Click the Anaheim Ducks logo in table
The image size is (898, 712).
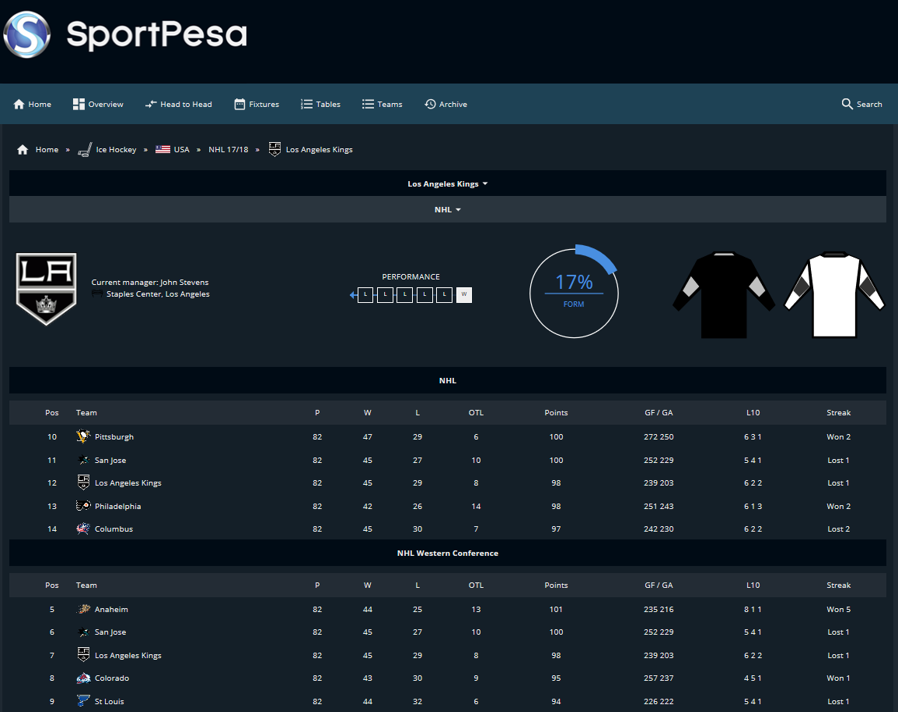coord(83,609)
